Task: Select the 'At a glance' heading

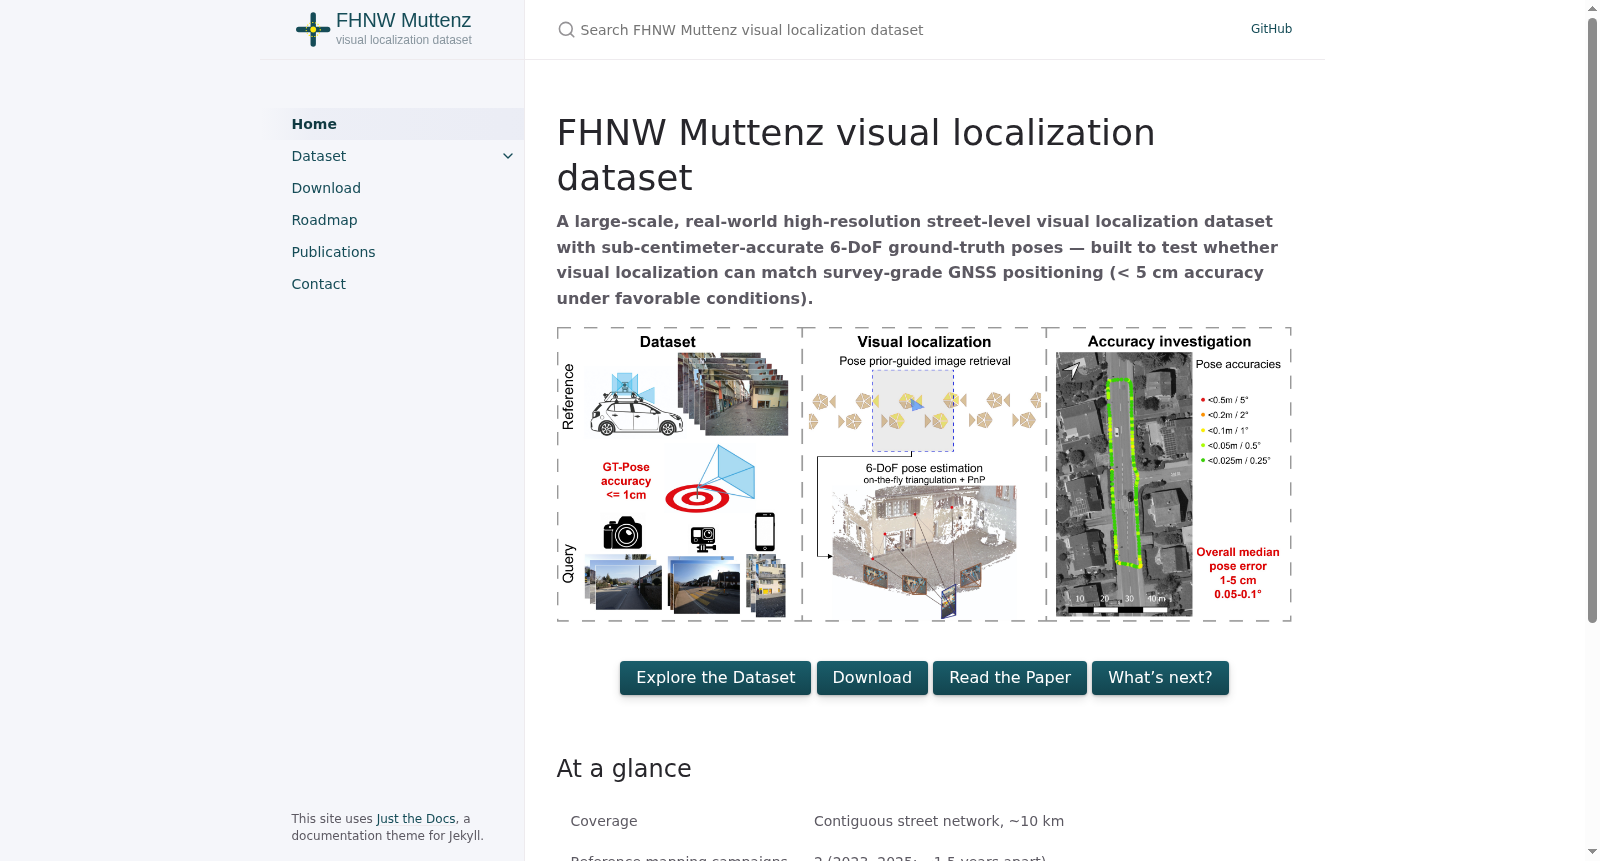Action: [x=624, y=768]
